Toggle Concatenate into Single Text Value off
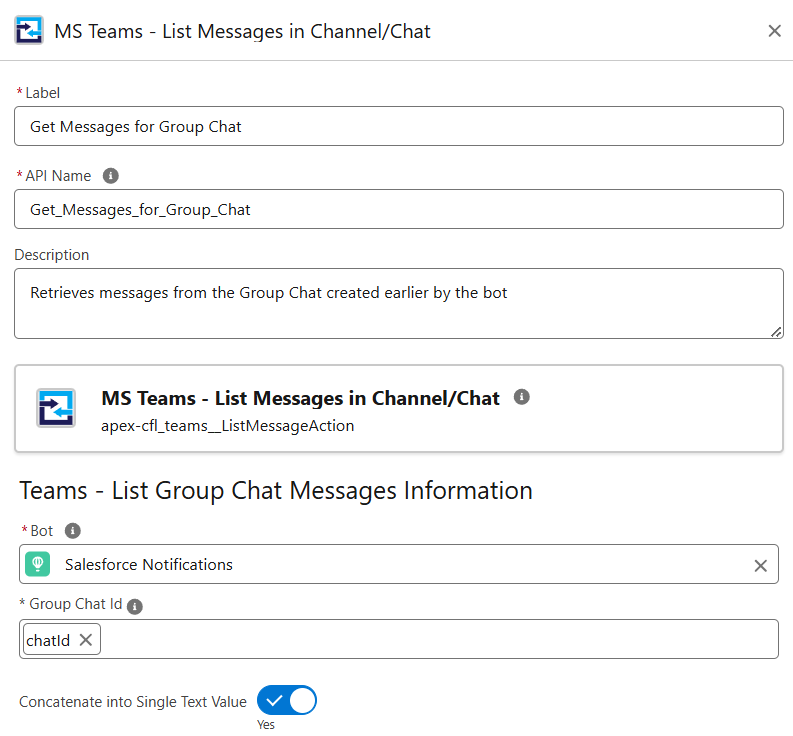The width and height of the screenshot is (793, 736). pyautogui.click(x=287, y=700)
